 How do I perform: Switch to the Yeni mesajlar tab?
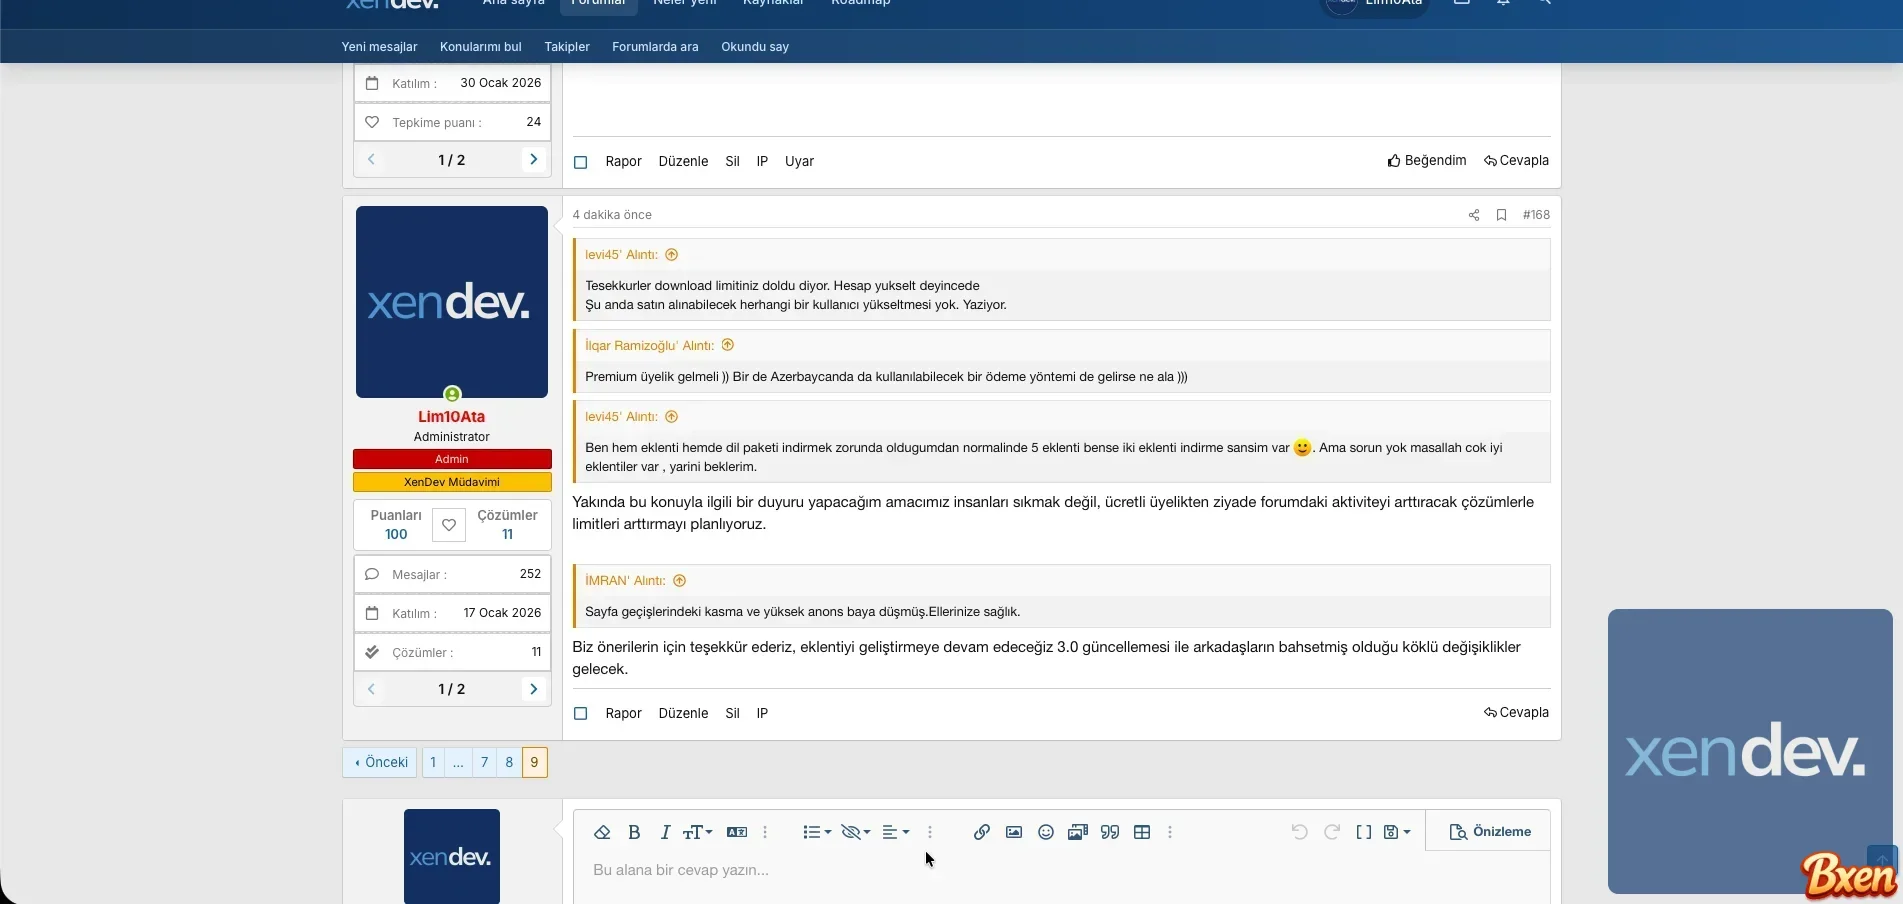point(379,46)
